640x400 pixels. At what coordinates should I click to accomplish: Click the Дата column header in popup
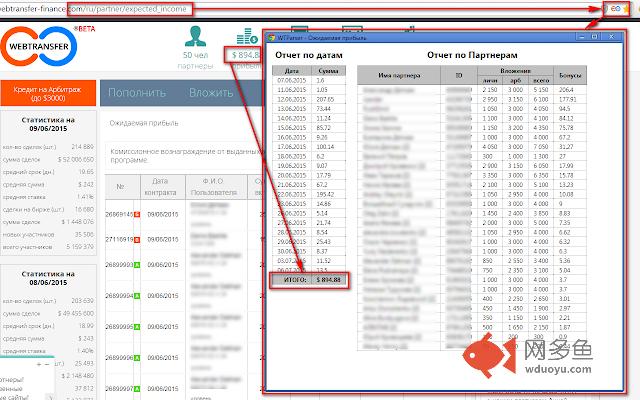(x=292, y=71)
